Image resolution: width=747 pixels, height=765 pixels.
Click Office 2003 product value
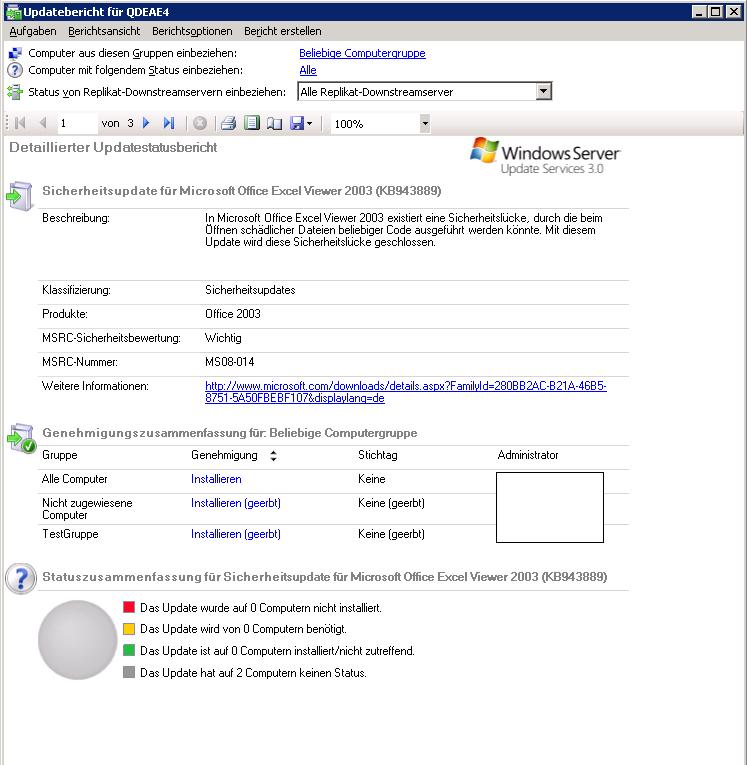233,314
